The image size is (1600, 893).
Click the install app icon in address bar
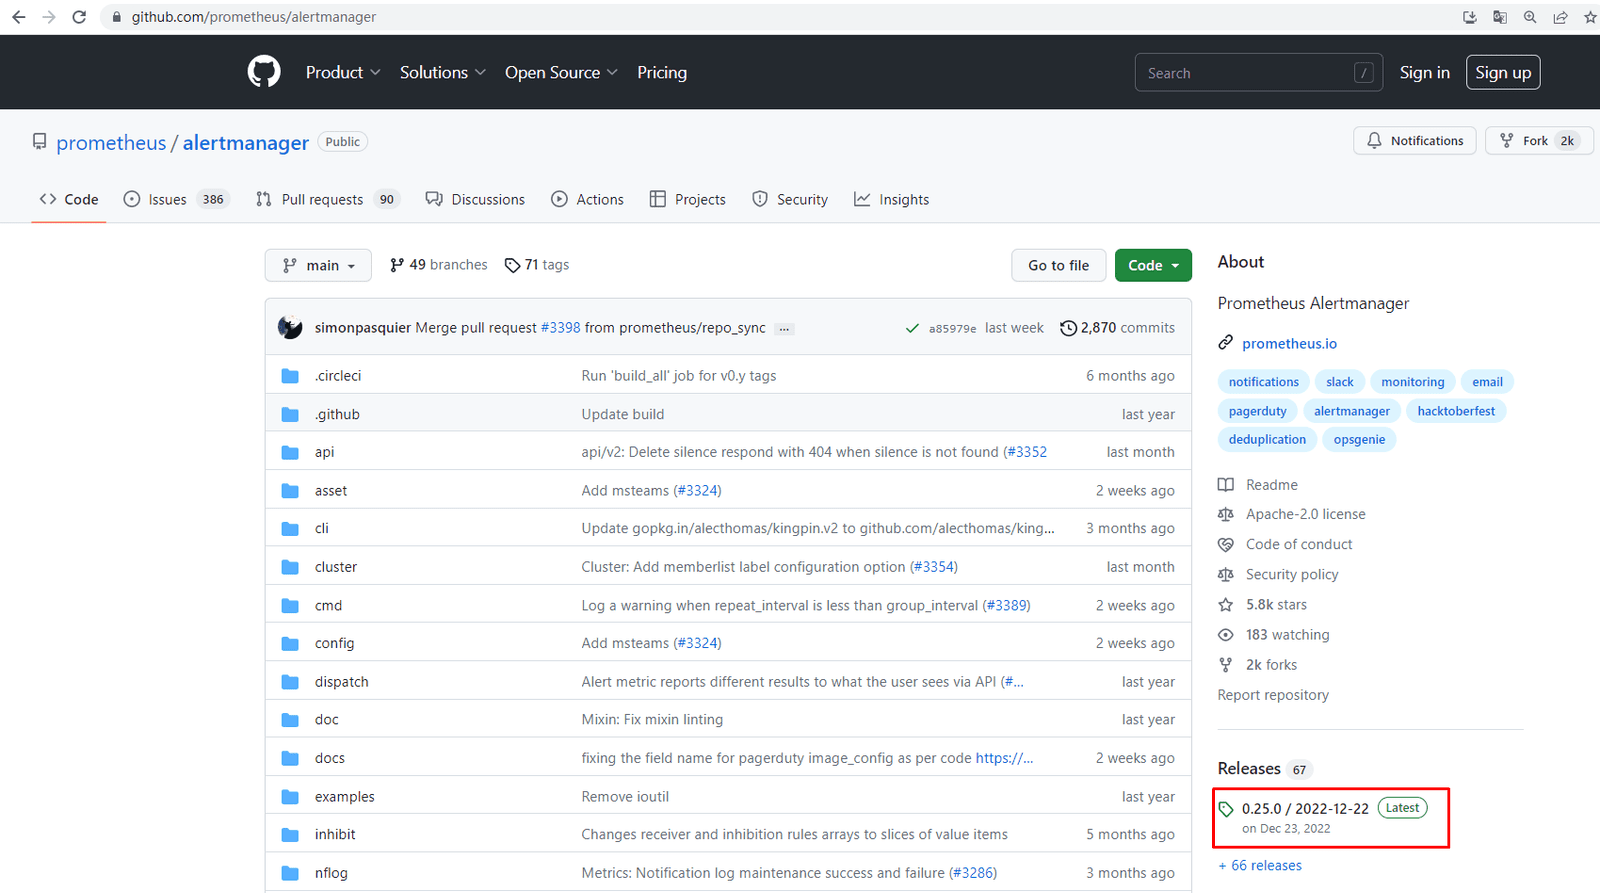(1469, 17)
